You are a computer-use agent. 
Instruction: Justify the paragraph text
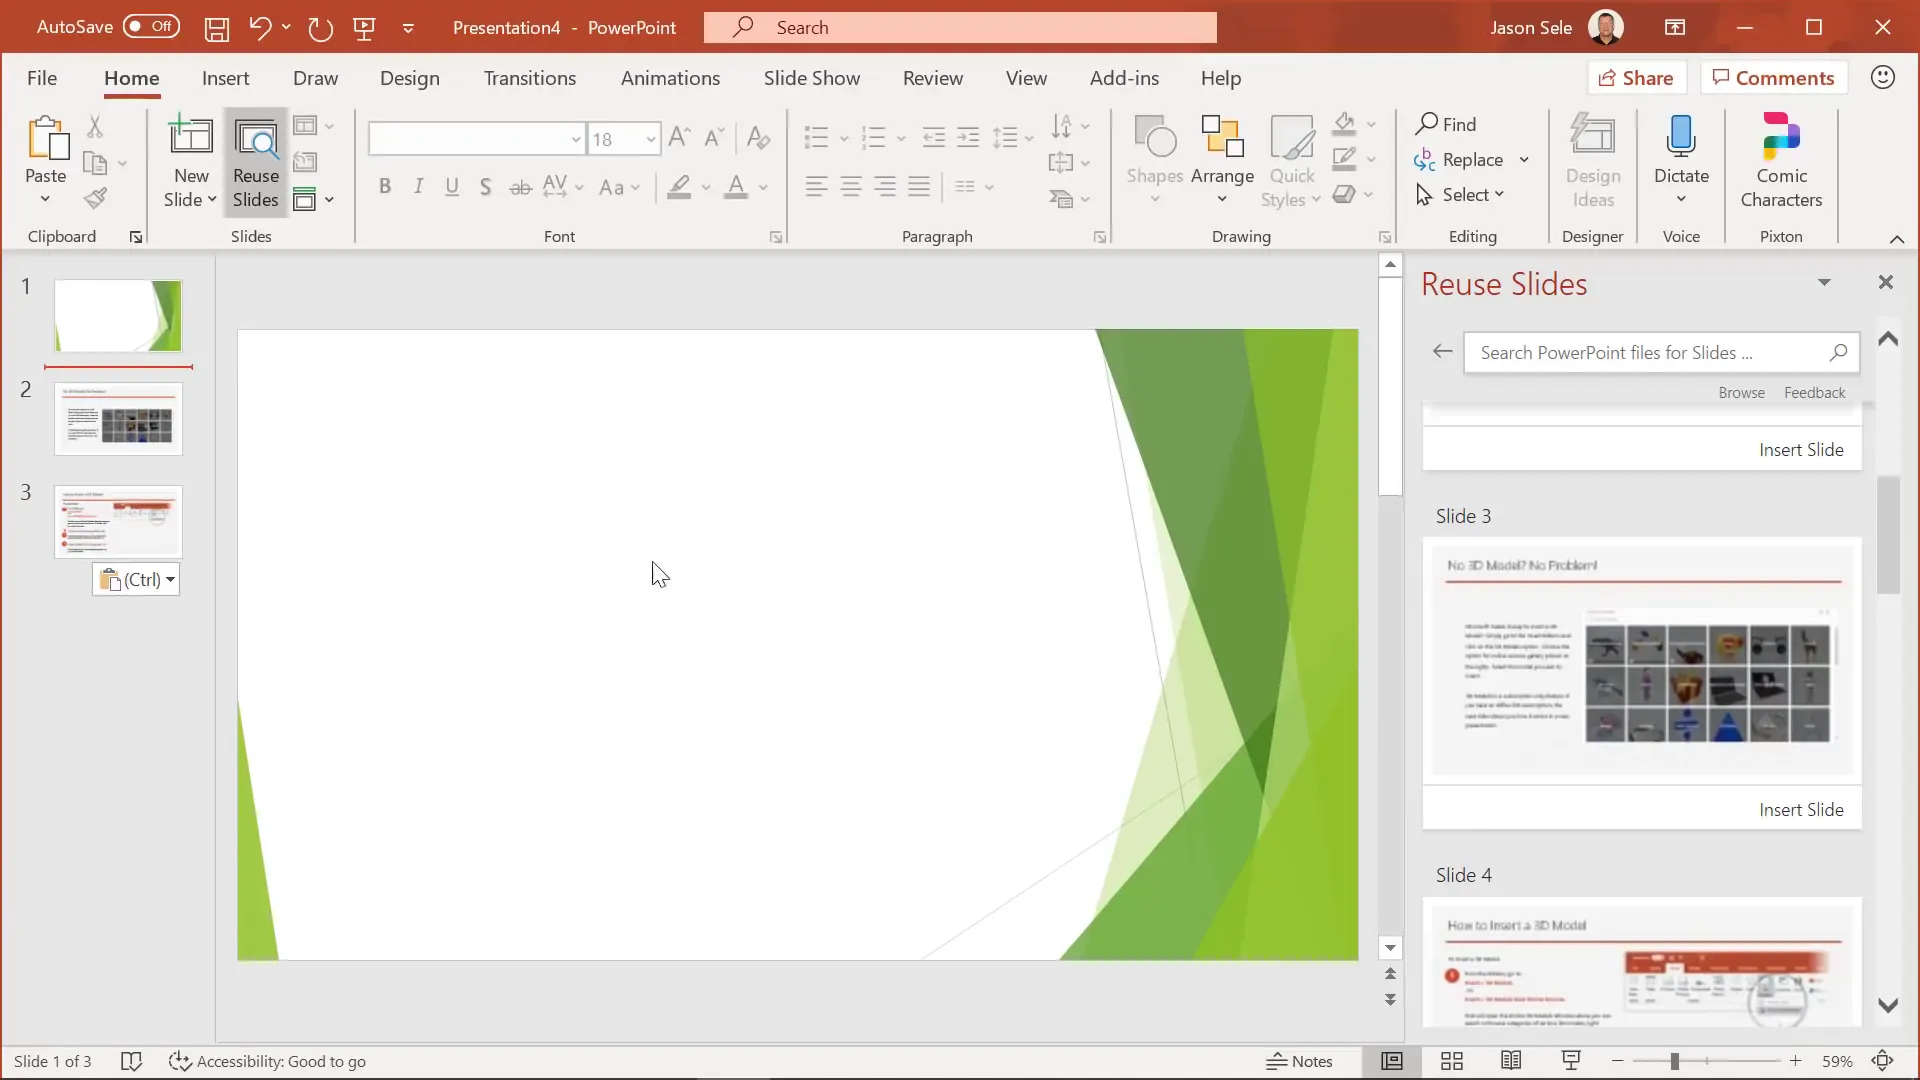point(919,187)
